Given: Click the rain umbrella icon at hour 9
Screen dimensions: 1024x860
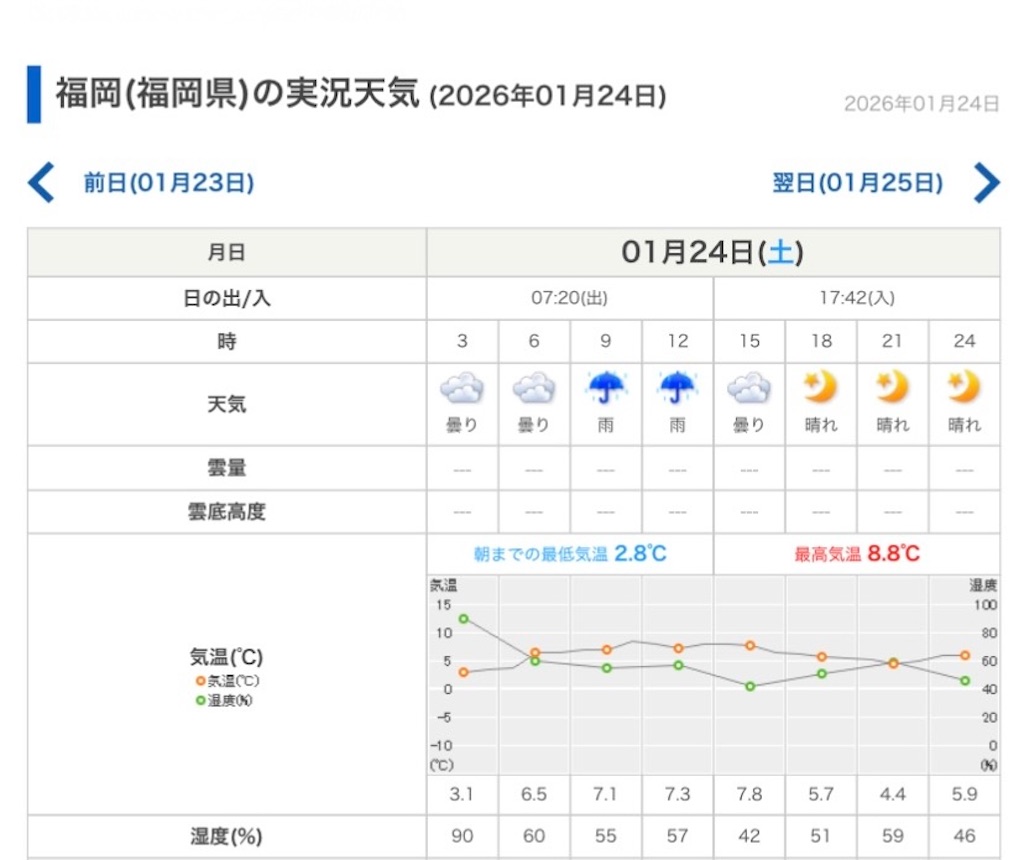Looking at the screenshot, I should click(606, 387).
